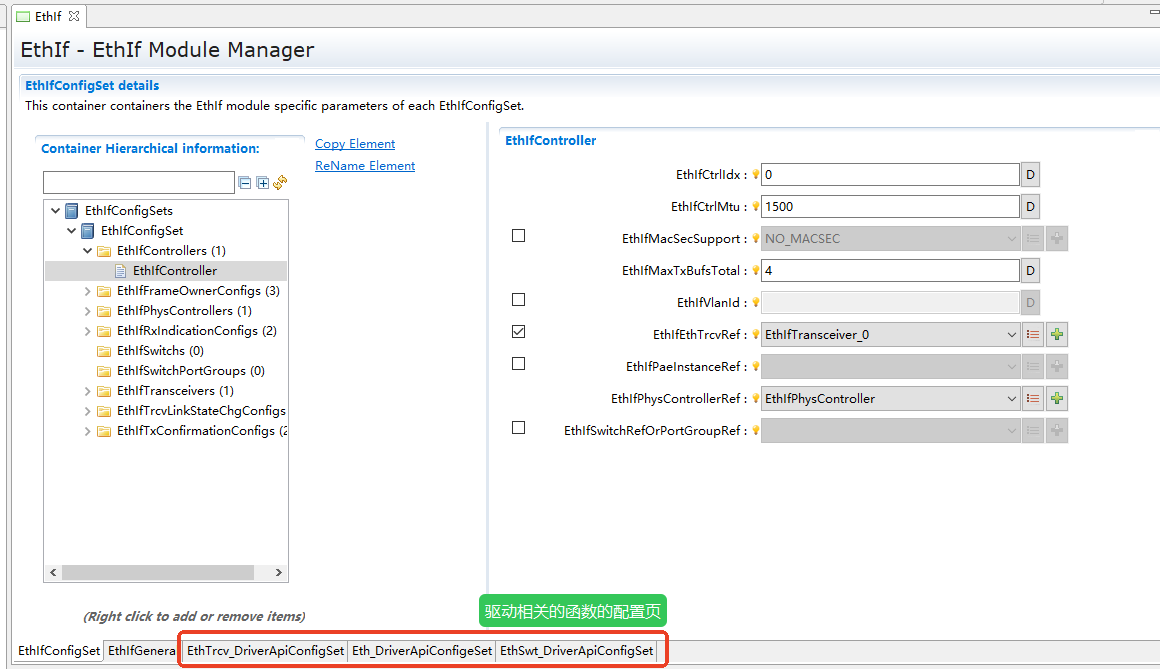Open the list icon next to EthIfEthTrcvRef

(x=1033, y=334)
